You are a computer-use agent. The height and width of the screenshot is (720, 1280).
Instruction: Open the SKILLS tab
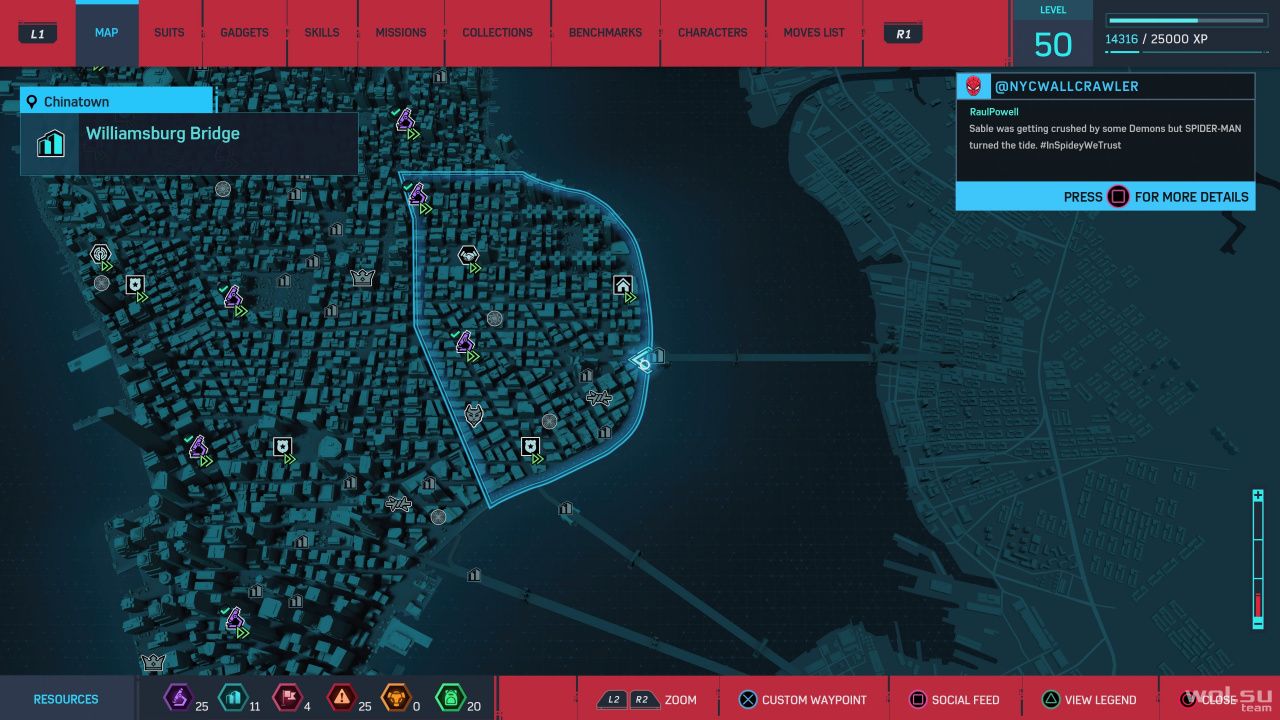click(321, 33)
